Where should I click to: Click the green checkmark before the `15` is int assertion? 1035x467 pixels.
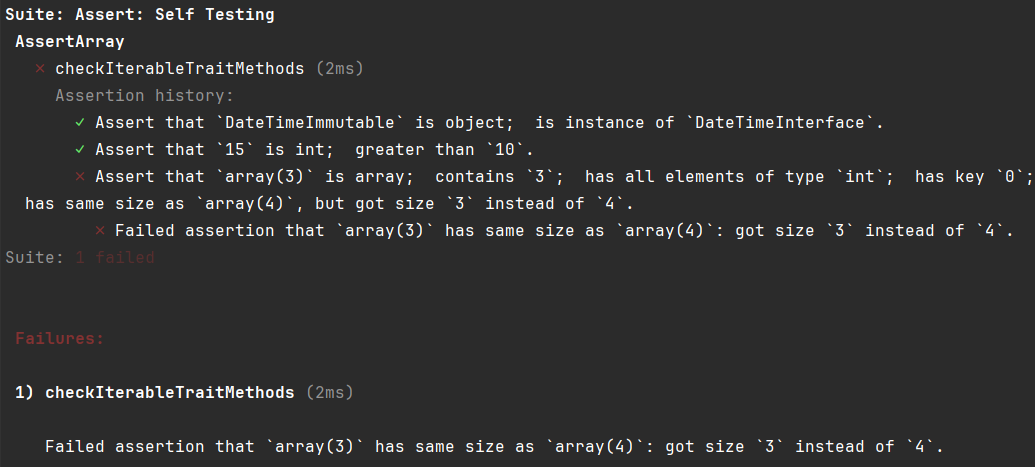click(x=79, y=150)
